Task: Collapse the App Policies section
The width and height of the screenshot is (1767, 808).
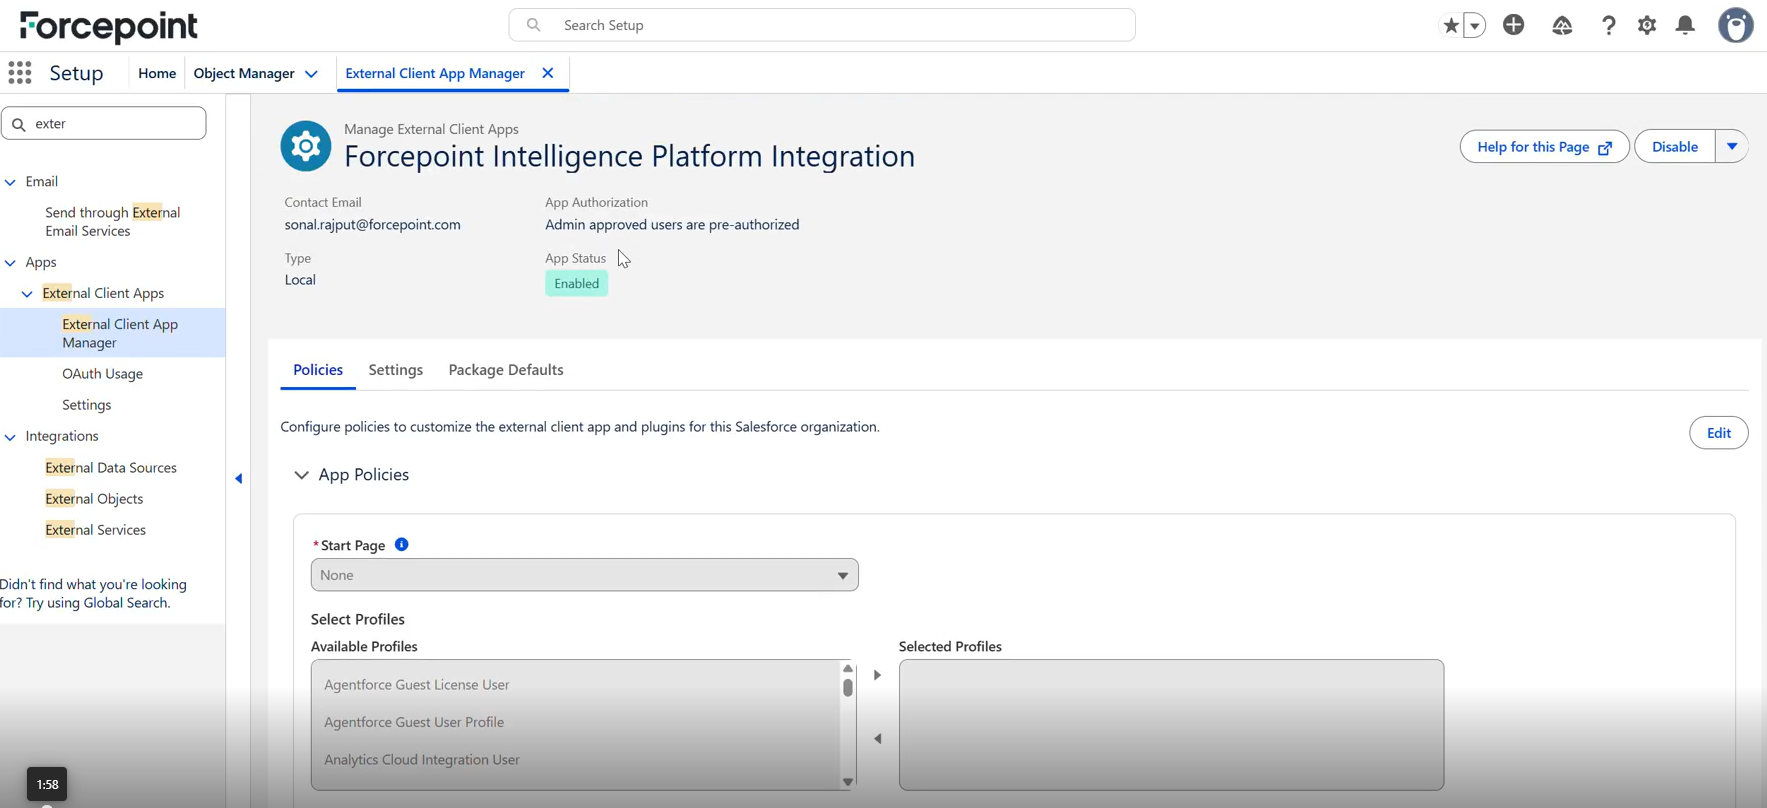Action: (301, 475)
